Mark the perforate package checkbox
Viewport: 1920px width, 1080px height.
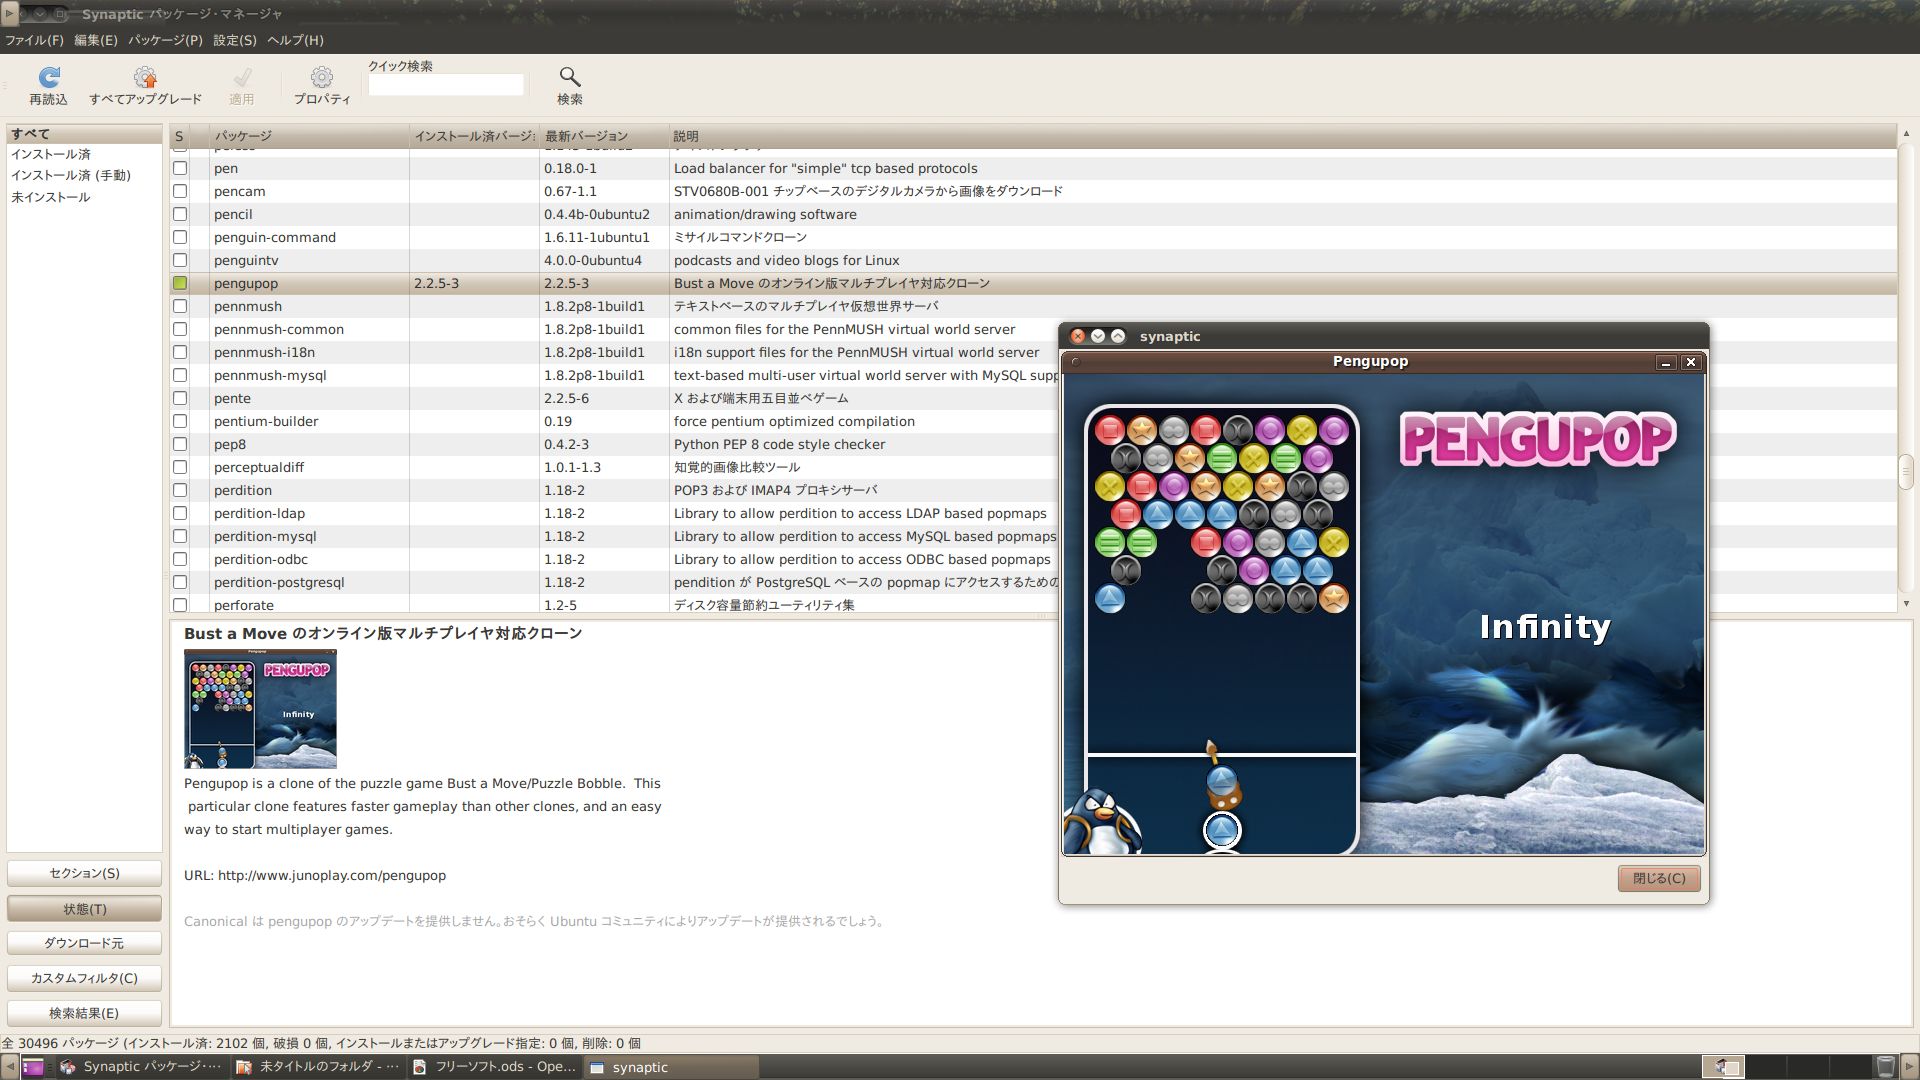coord(180,605)
